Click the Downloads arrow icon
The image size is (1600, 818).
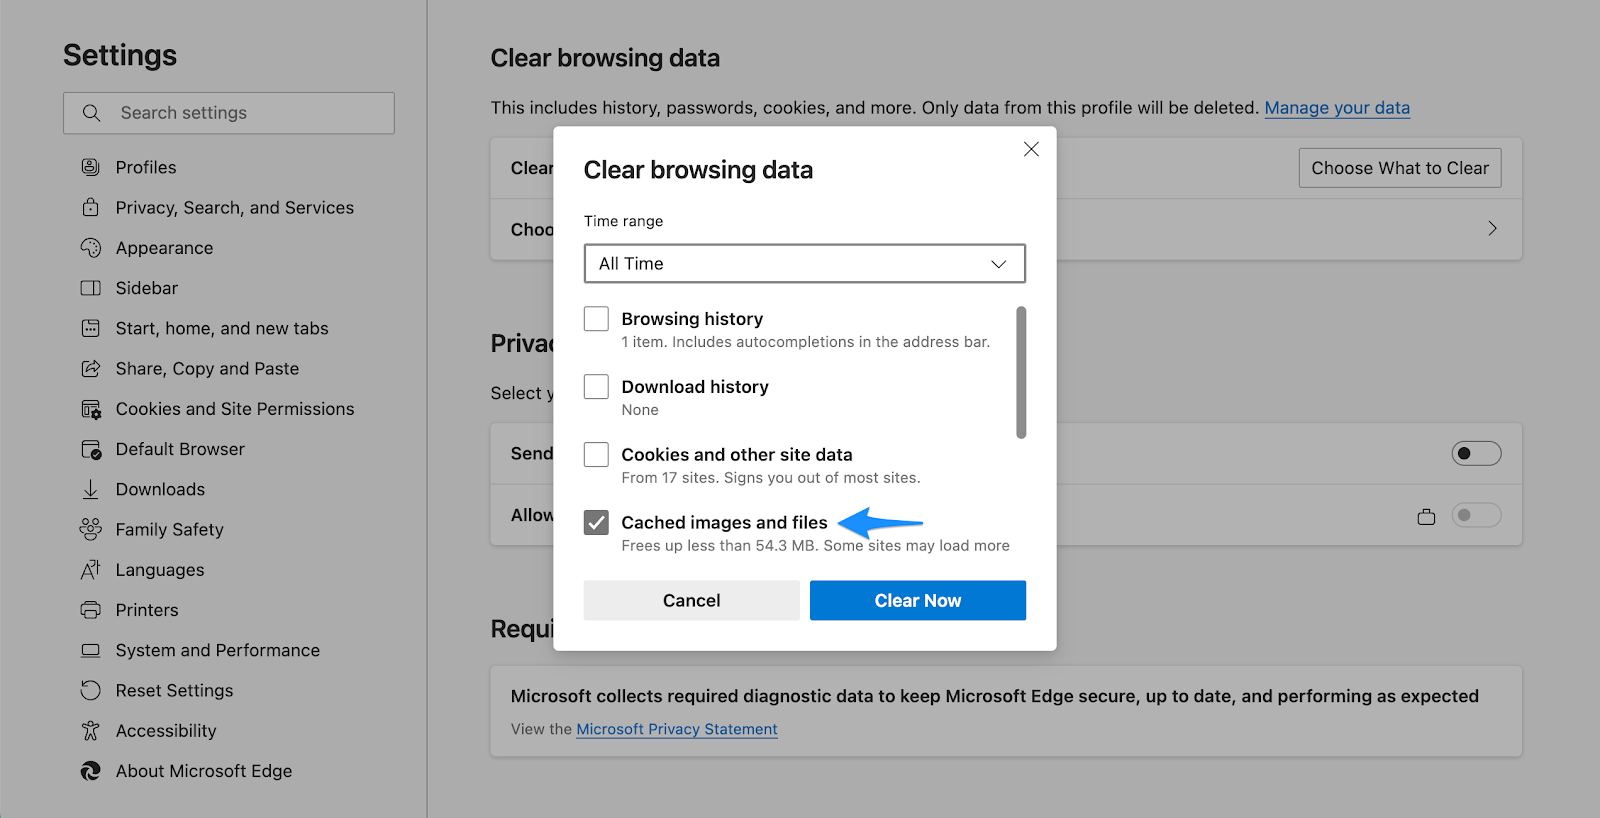coord(90,489)
